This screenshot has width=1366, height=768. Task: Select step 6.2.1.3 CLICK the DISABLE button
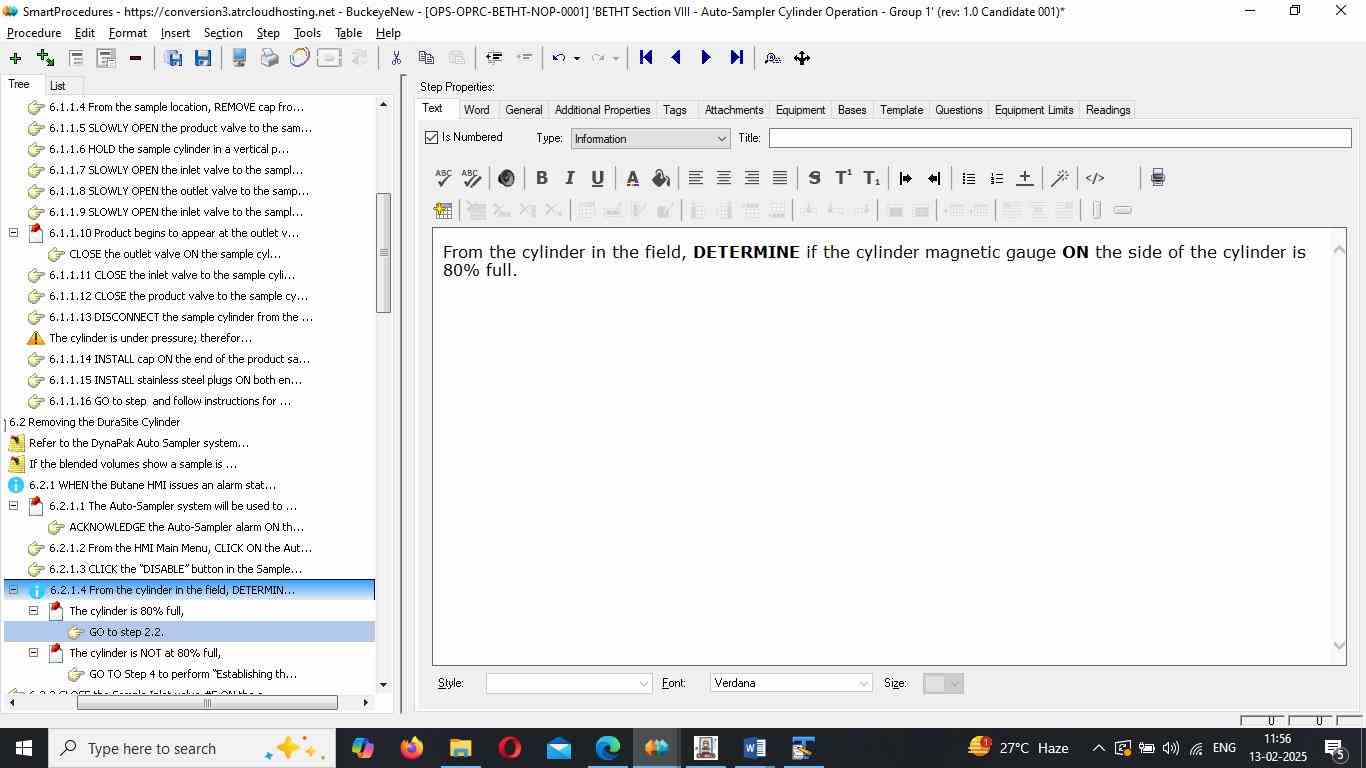pos(175,569)
